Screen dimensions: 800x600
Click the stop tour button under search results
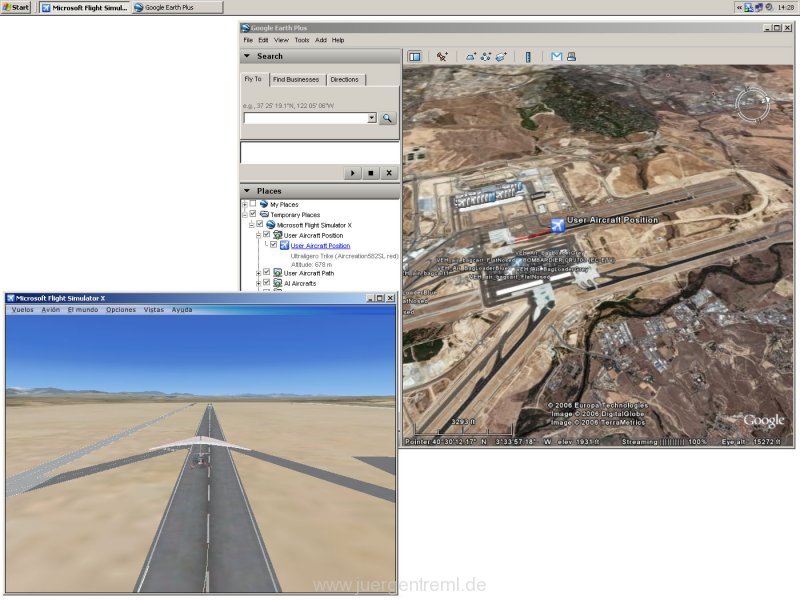pos(371,173)
